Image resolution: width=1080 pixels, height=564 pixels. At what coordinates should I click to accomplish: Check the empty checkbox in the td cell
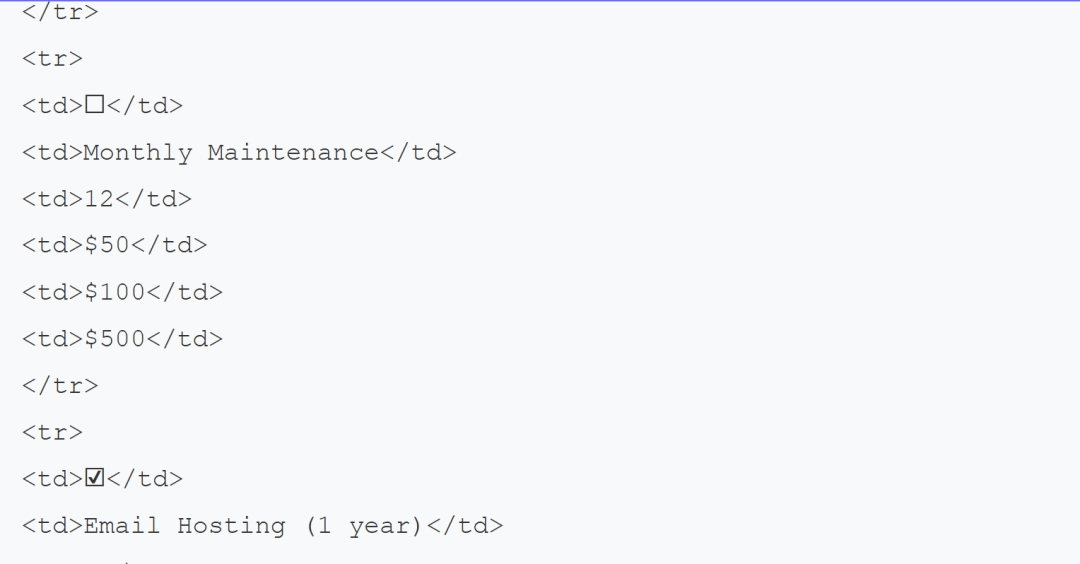click(x=94, y=105)
